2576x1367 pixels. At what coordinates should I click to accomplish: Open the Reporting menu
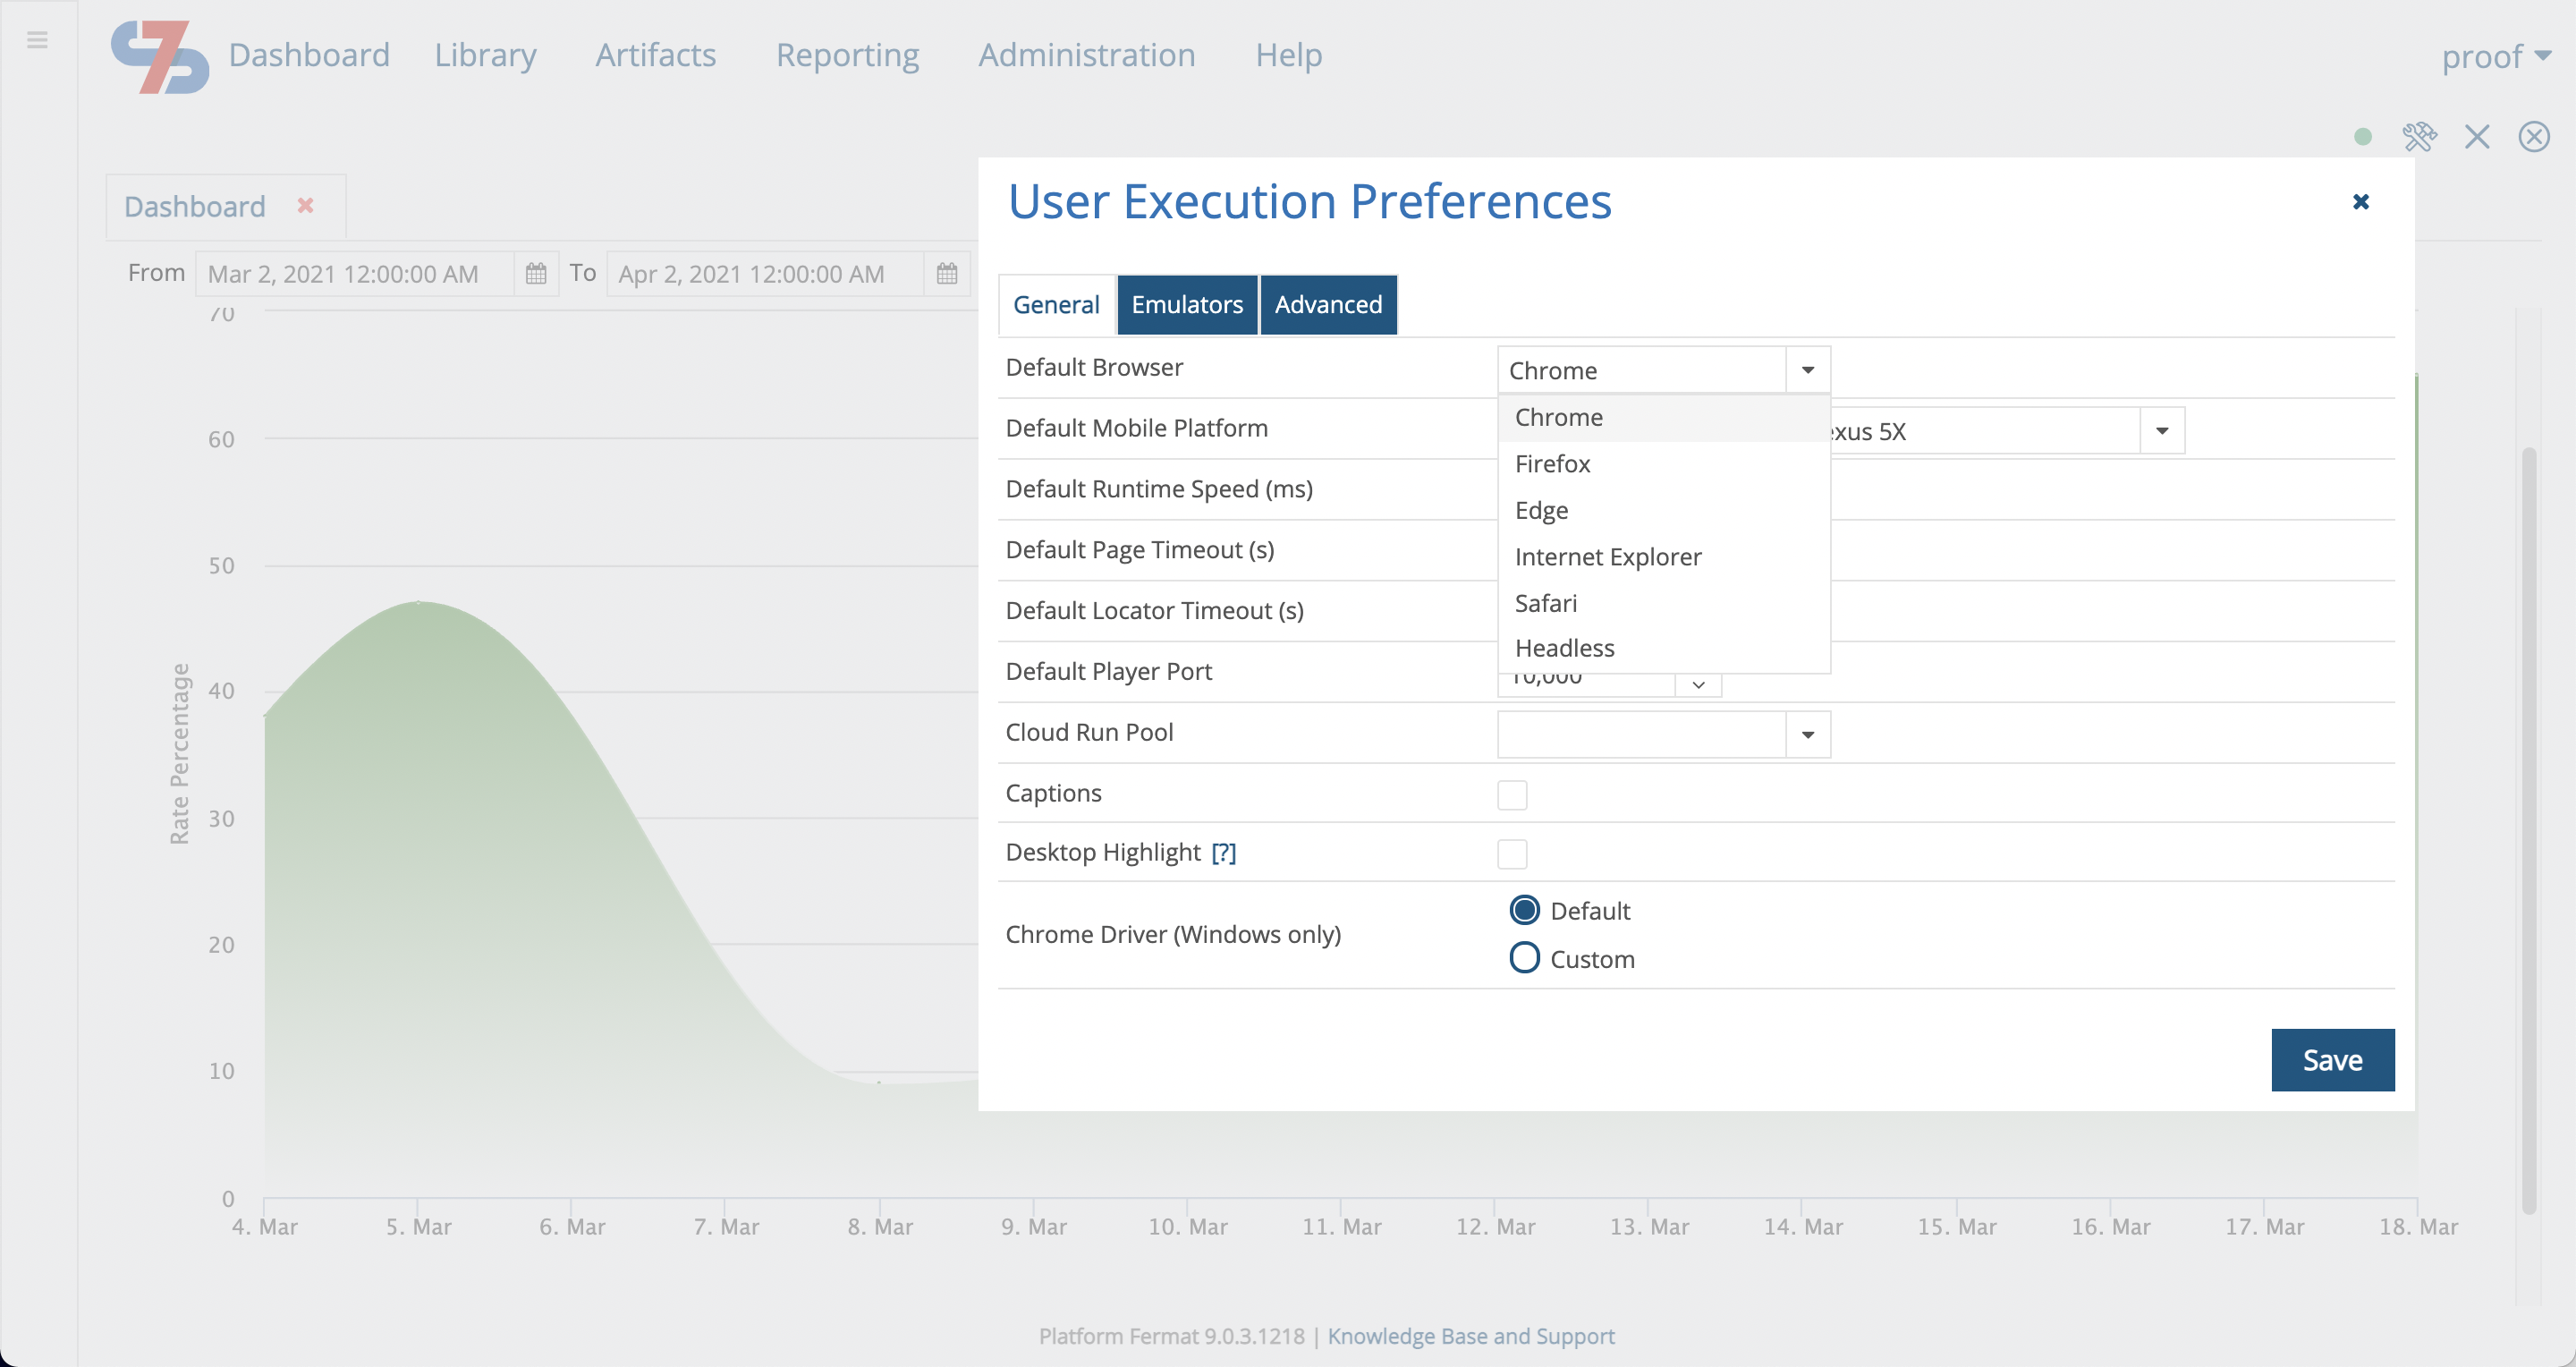click(x=847, y=55)
